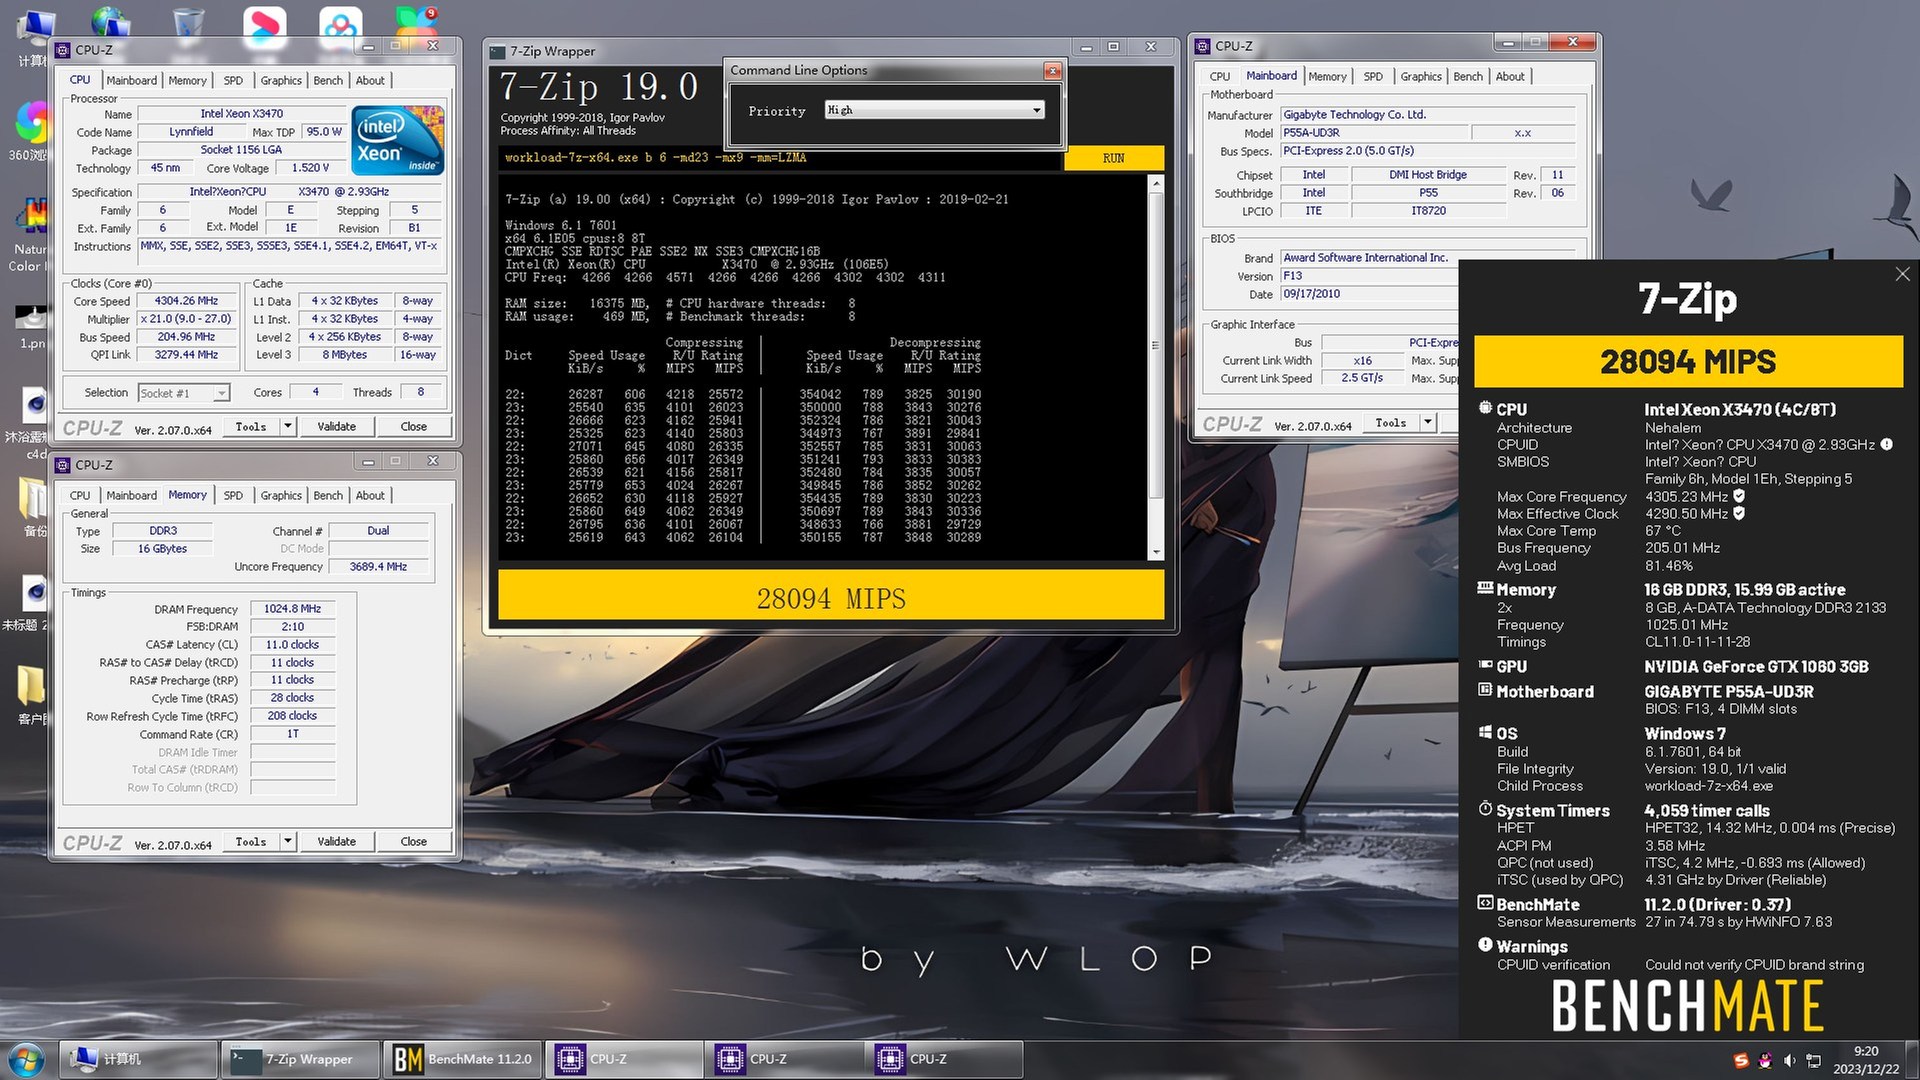Click verified shield beside 4305.23 MHz
1920x1080 pixels.
(x=1739, y=496)
